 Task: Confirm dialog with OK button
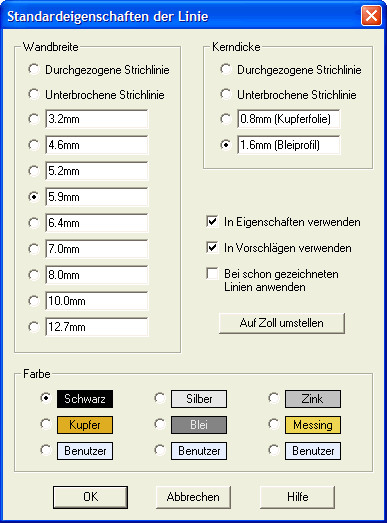[90, 497]
